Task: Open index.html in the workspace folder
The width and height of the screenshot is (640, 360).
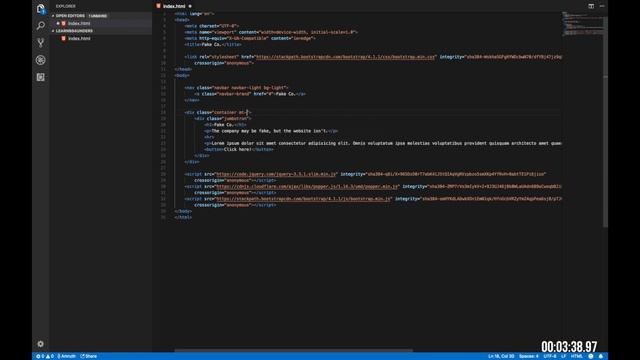Action: click(x=79, y=38)
